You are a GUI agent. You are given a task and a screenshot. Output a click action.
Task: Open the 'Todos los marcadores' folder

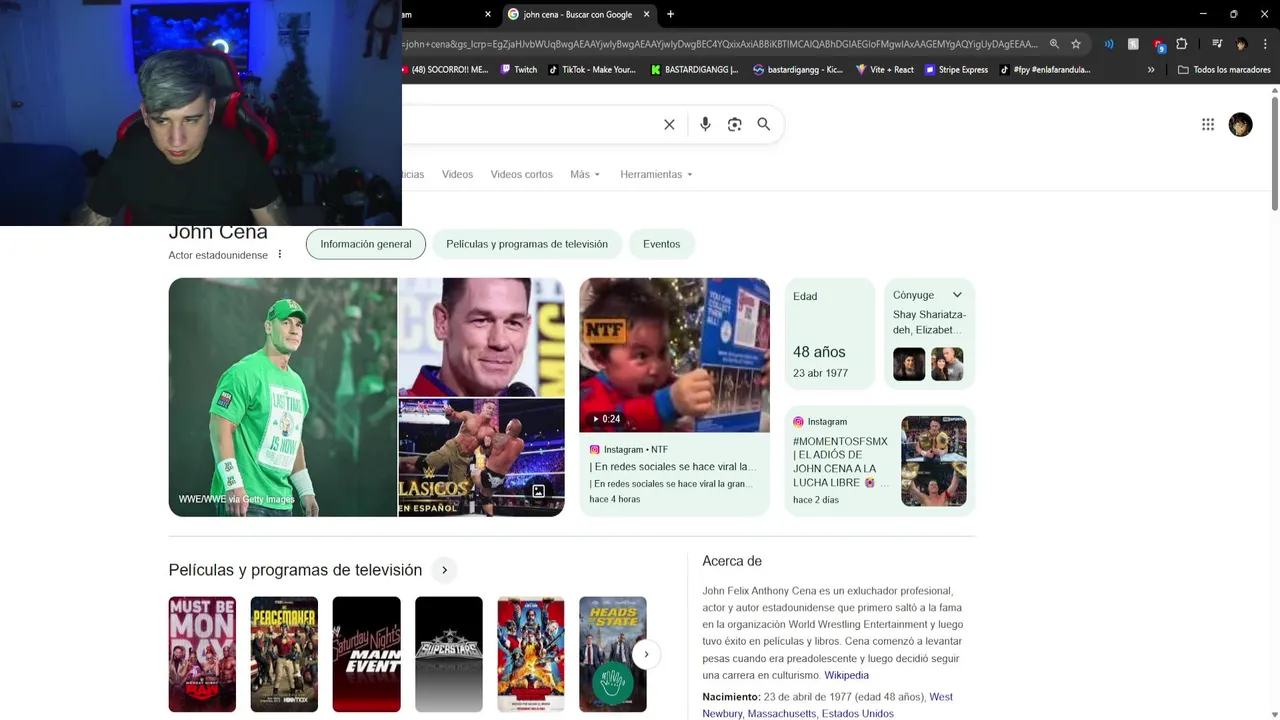point(1224,70)
